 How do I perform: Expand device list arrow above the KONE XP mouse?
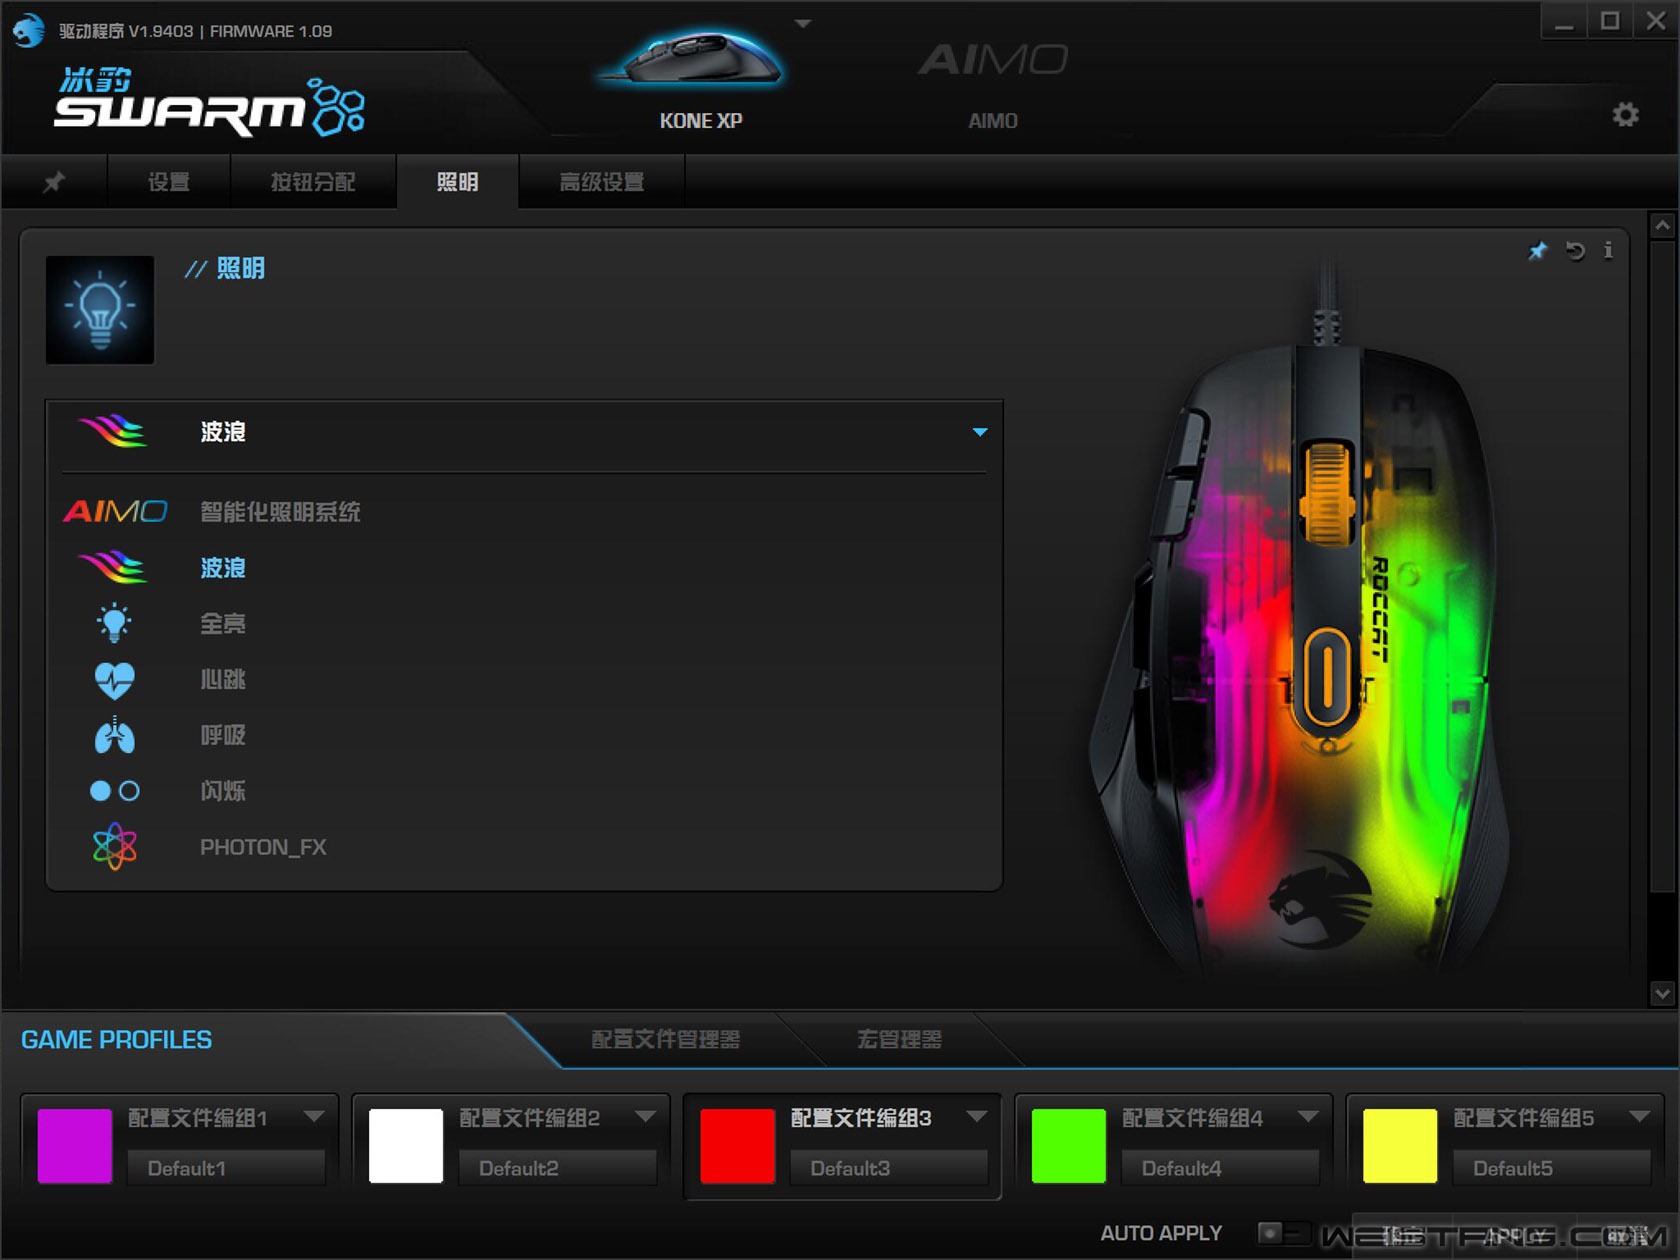pos(802,23)
